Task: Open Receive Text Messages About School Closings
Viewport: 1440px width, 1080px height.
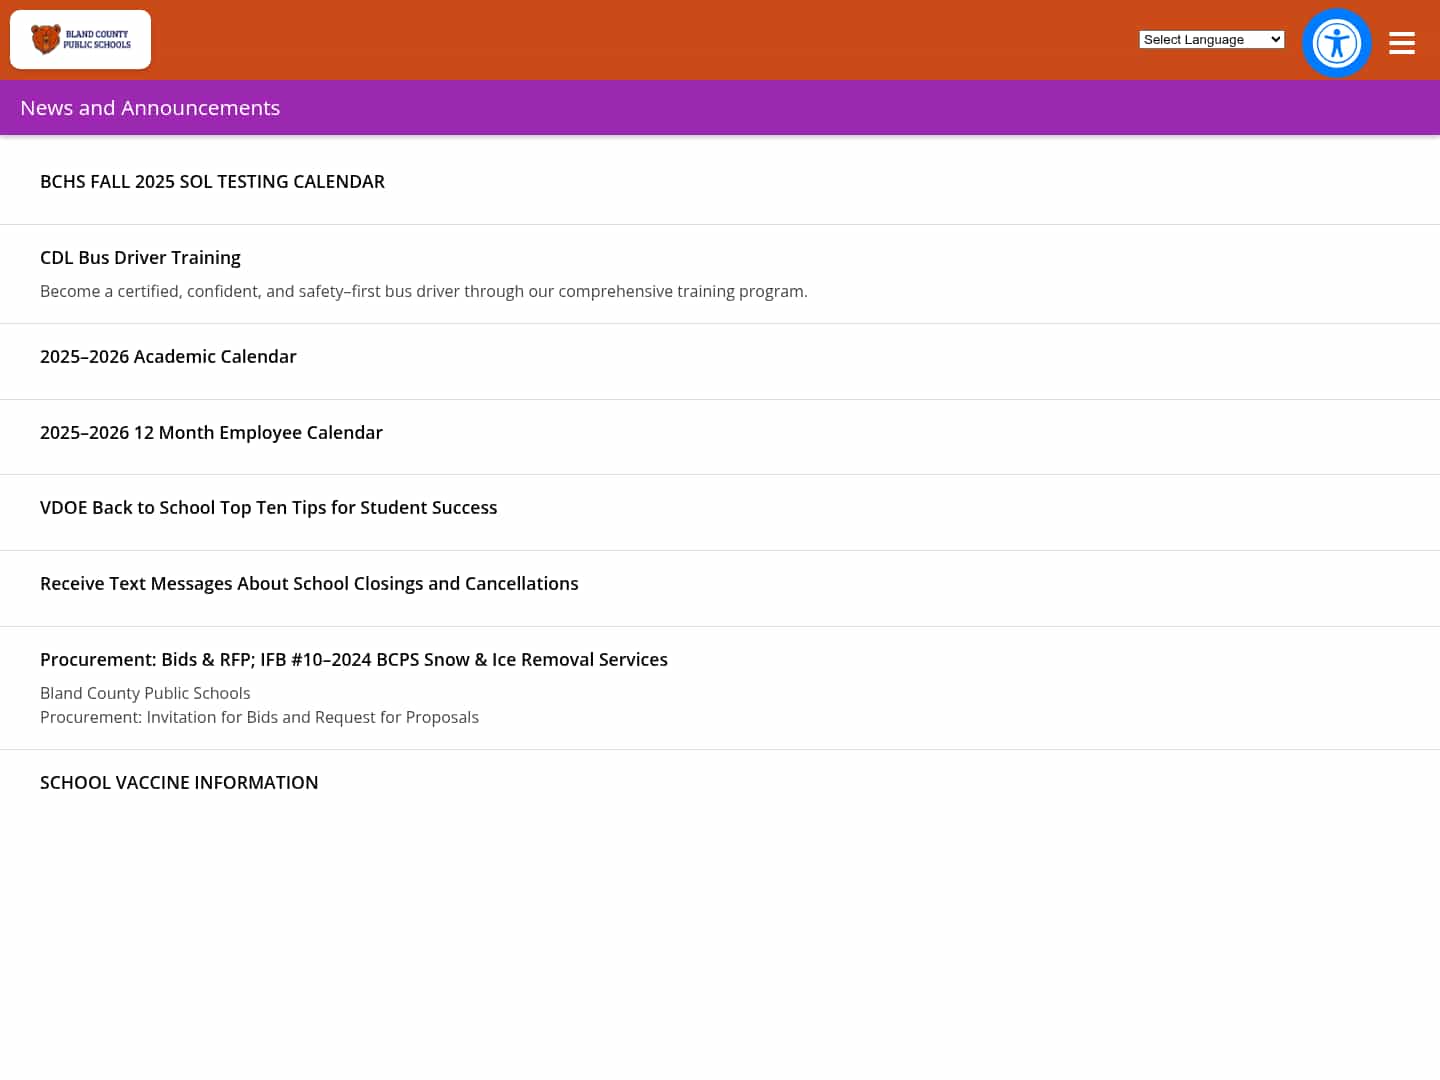Action: (x=309, y=584)
